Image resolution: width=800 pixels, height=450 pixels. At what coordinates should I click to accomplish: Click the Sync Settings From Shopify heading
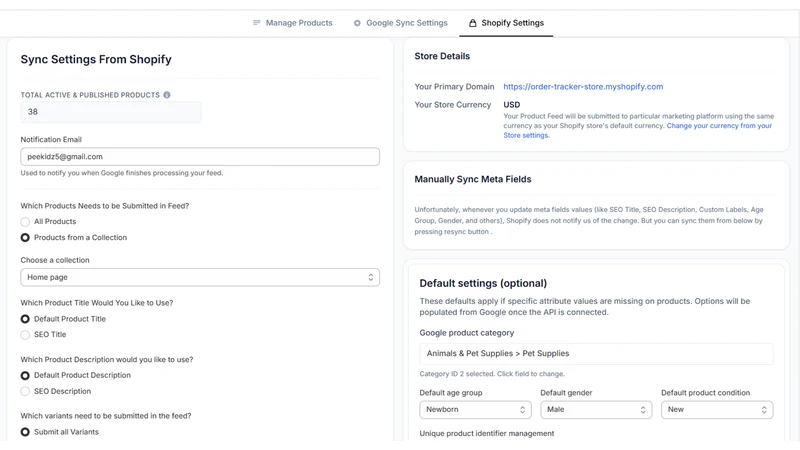pos(96,59)
